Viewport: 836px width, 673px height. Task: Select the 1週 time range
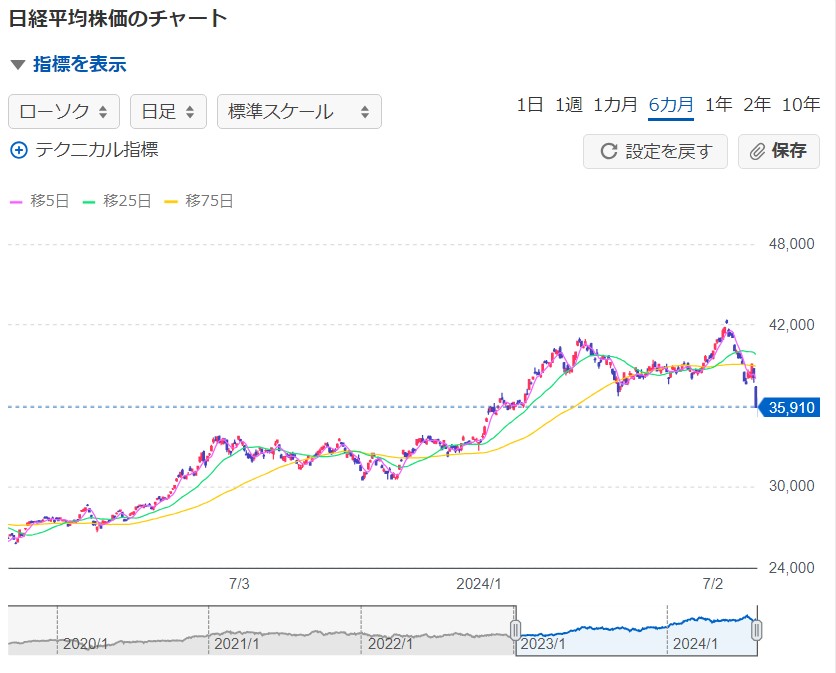tap(568, 105)
